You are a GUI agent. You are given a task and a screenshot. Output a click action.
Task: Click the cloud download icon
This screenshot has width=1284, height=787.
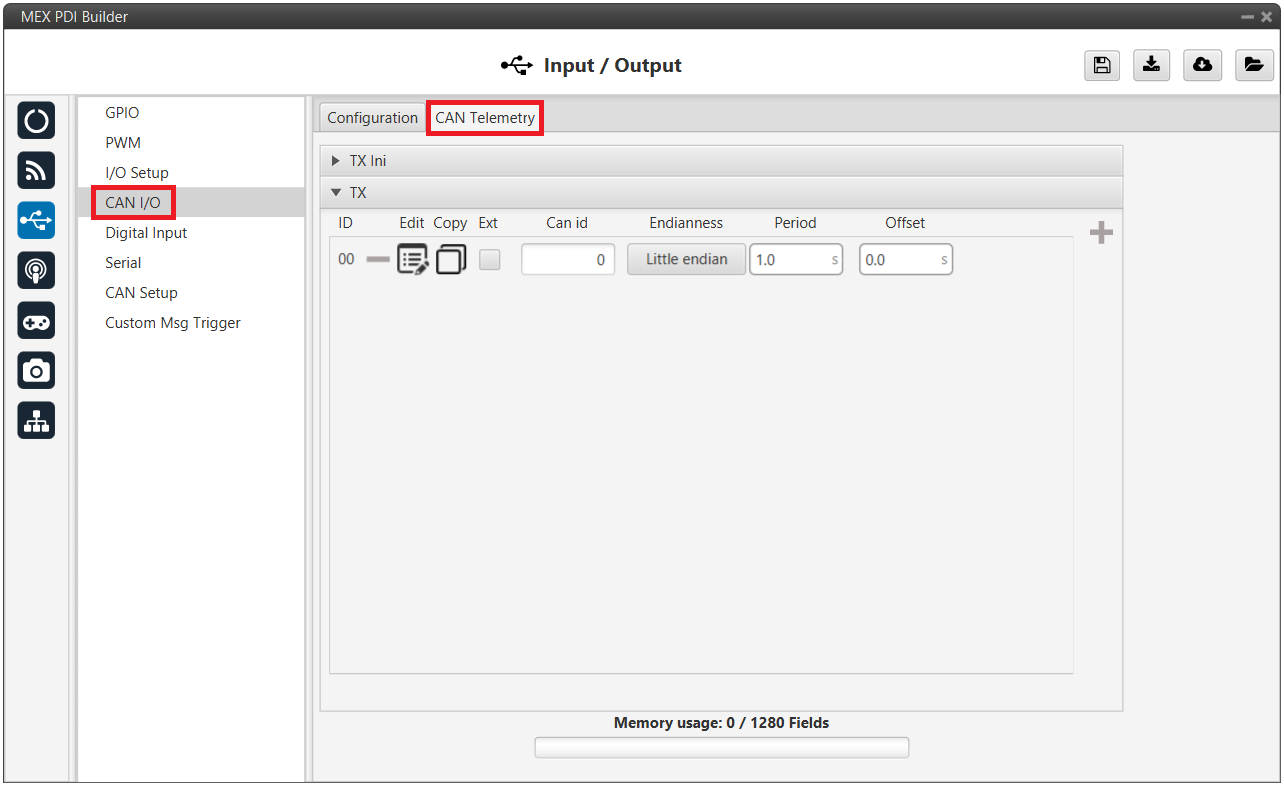click(x=1202, y=65)
